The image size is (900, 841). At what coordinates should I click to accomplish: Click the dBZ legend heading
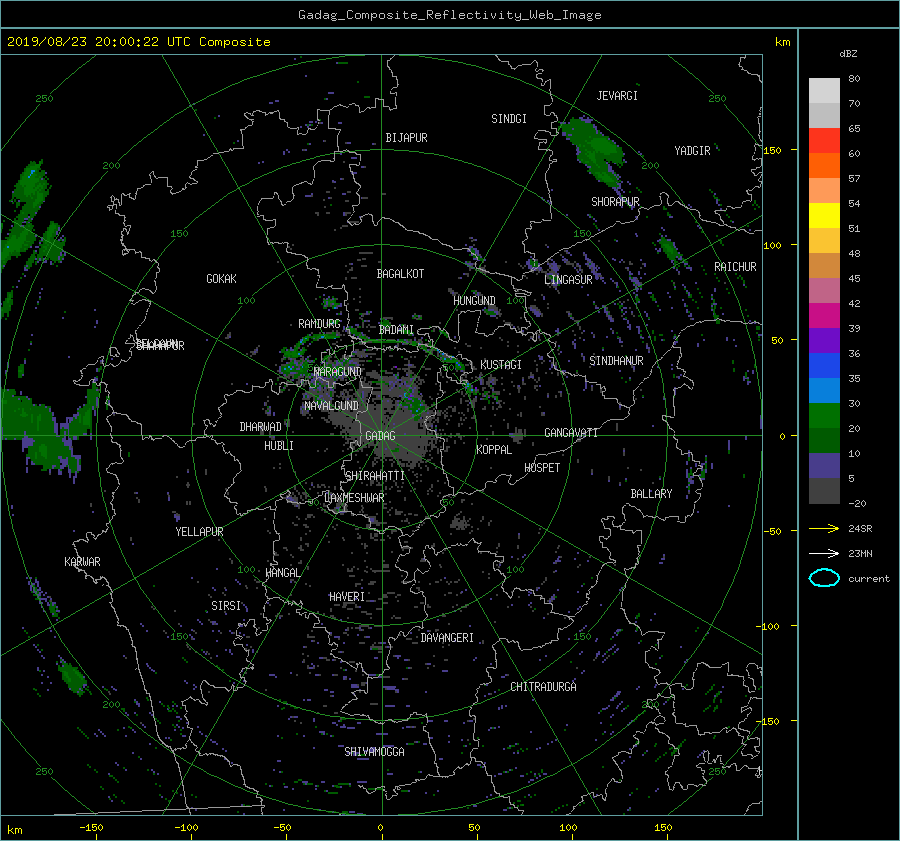click(848, 54)
